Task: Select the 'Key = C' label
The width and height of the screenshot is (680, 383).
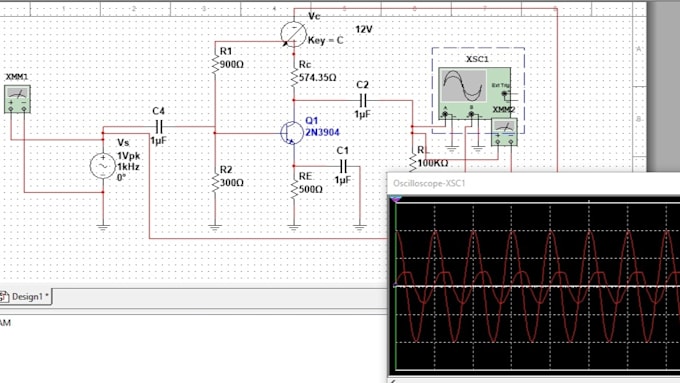Action: click(x=325, y=40)
